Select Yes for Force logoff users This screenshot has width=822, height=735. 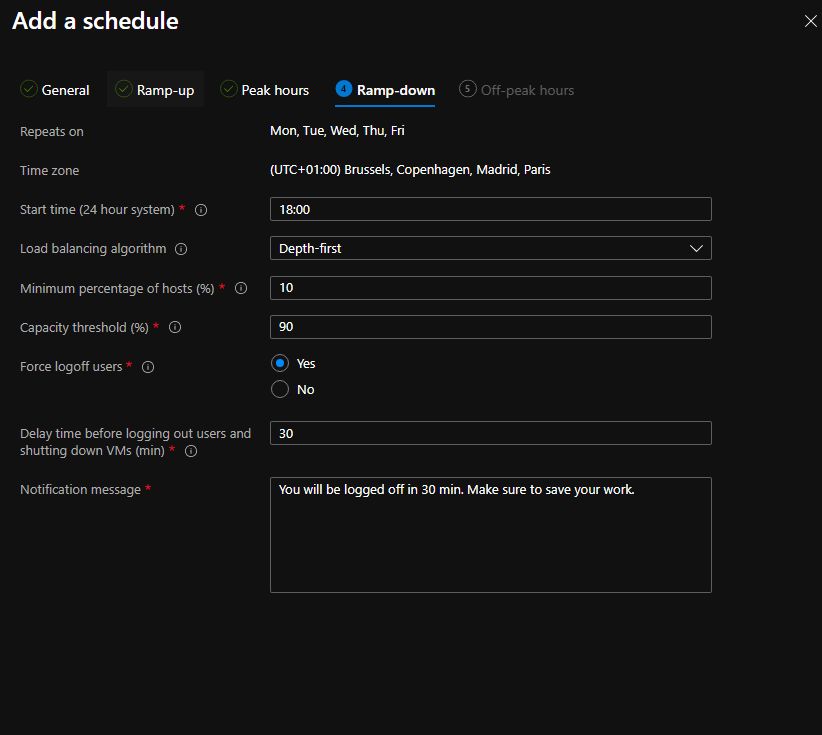point(280,363)
